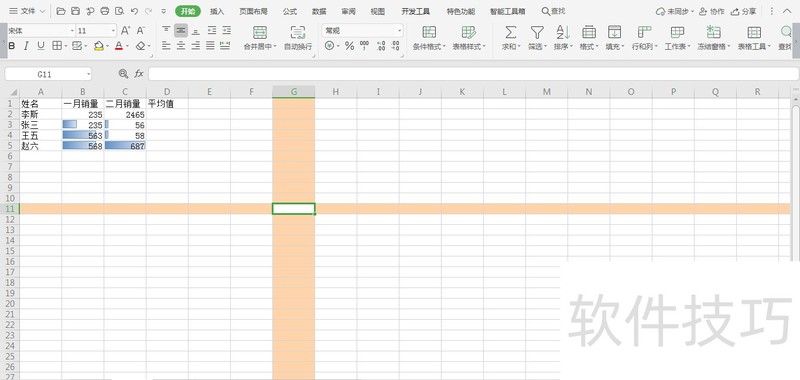Click the red font color button

(119, 46)
